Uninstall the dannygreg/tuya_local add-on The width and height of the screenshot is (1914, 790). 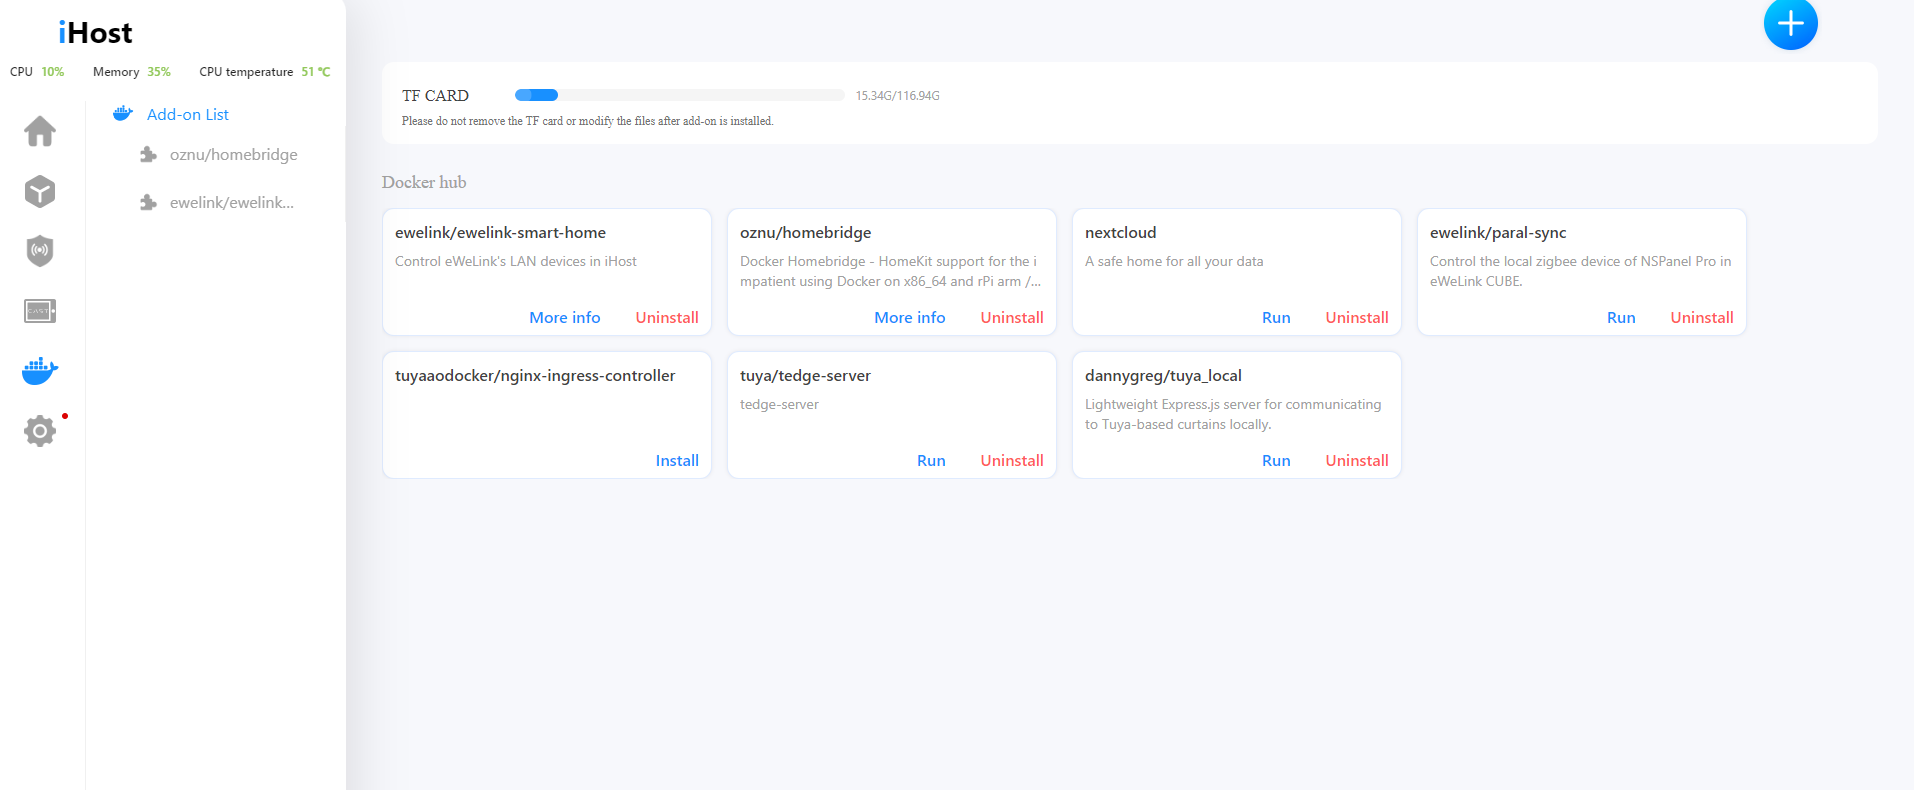tap(1357, 460)
